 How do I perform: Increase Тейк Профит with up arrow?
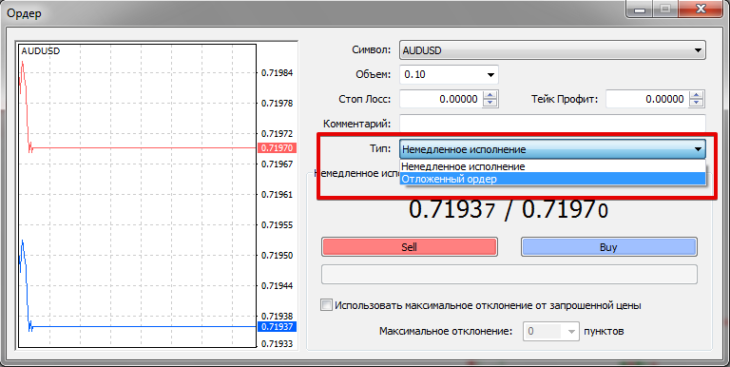coord(696,95)
